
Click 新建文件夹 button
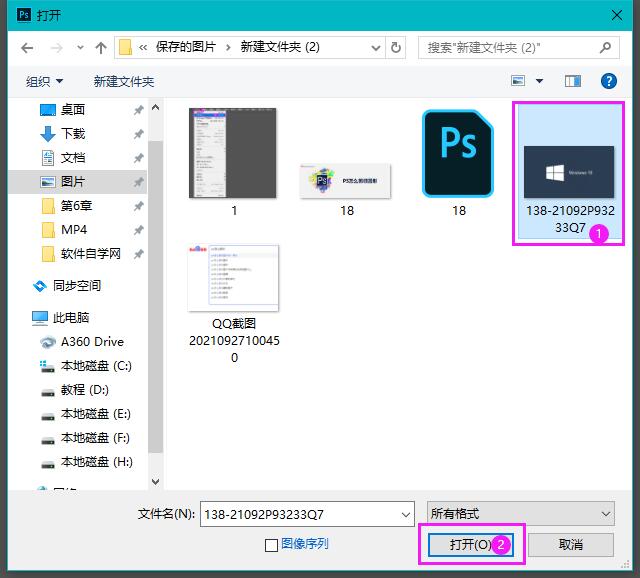(124, 81)
